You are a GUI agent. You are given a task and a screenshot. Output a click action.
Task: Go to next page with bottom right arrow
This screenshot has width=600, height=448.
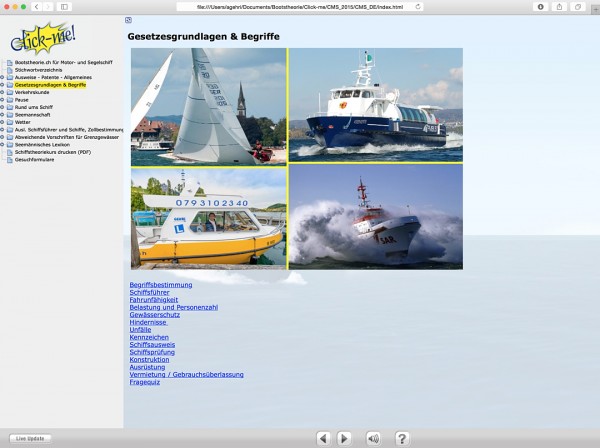click(x=344, y=438)
